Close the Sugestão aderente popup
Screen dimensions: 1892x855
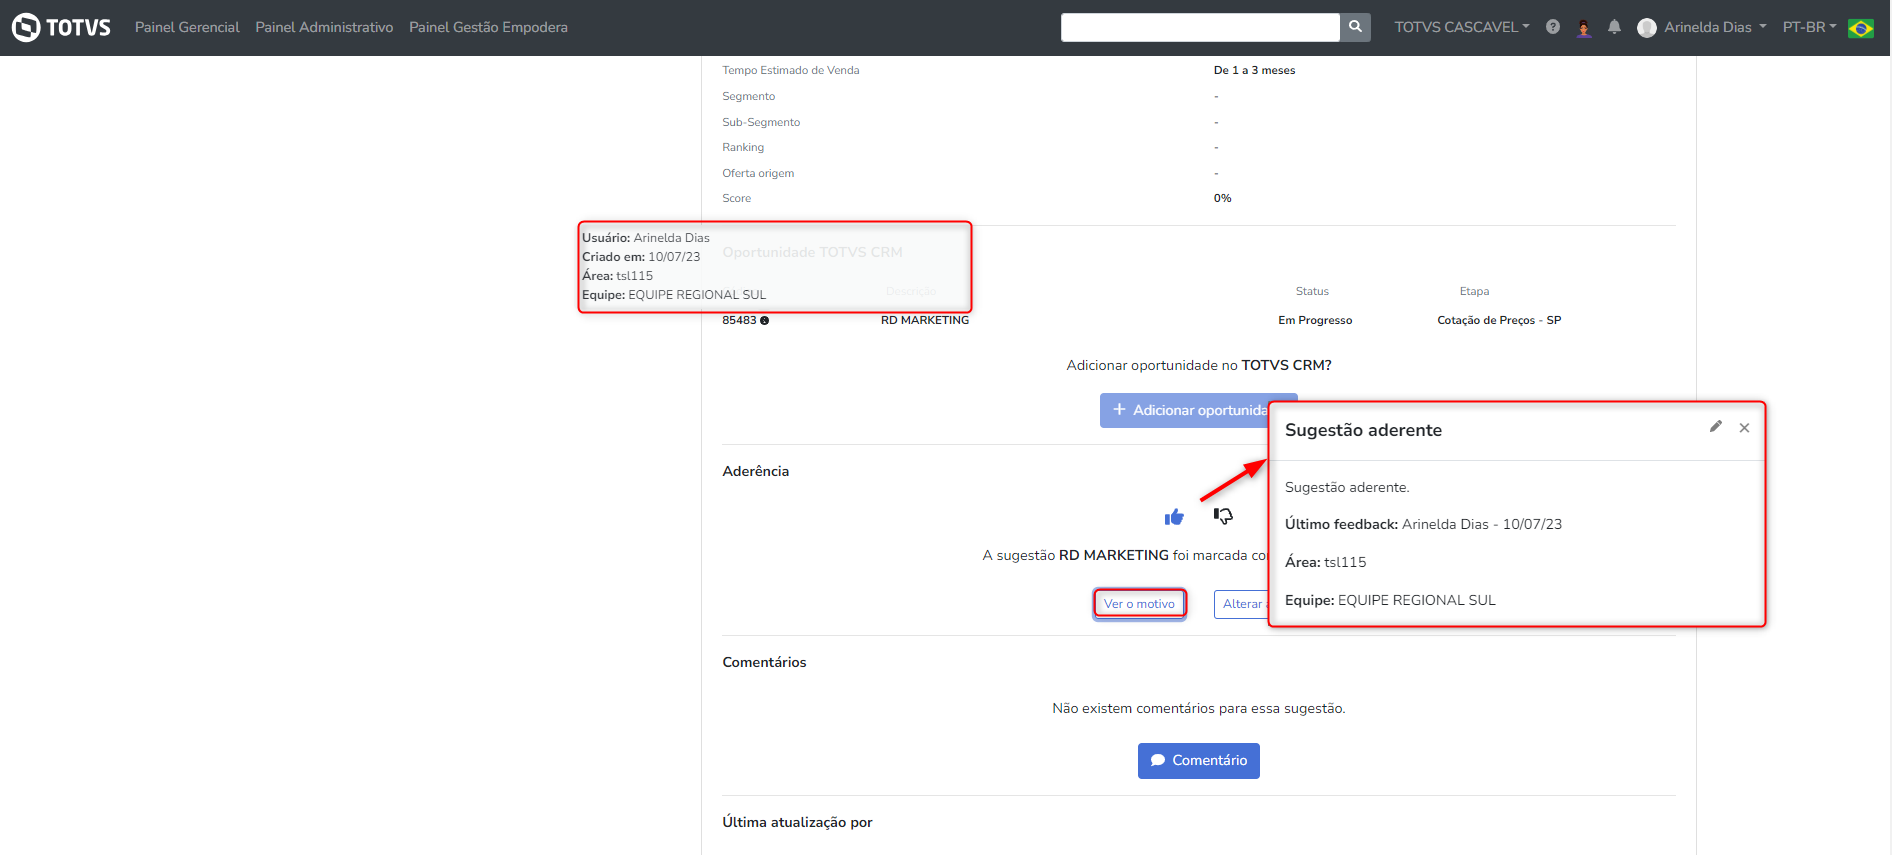(1744, 428)
